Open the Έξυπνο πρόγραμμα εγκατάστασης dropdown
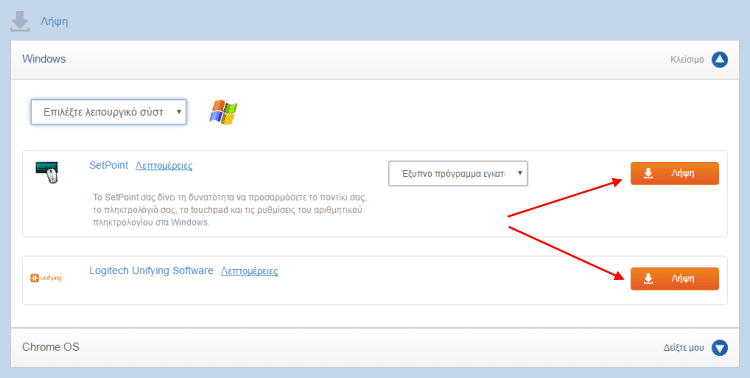 point(458,174)
